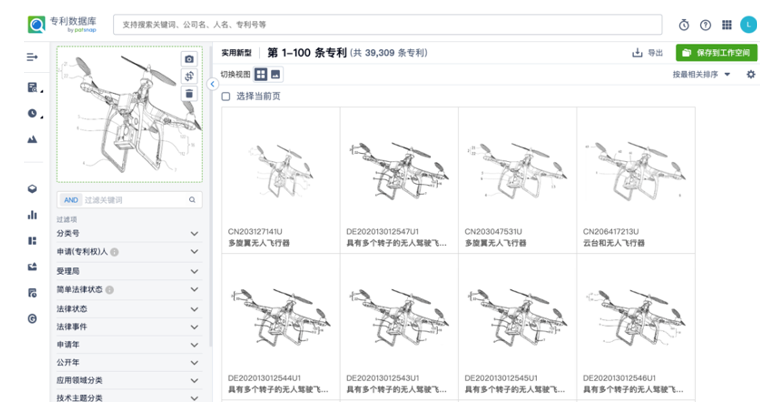Click the camera icon on the drone image
Image resolution: width=760 pixels, height=409 pixels.
point(189,60)
